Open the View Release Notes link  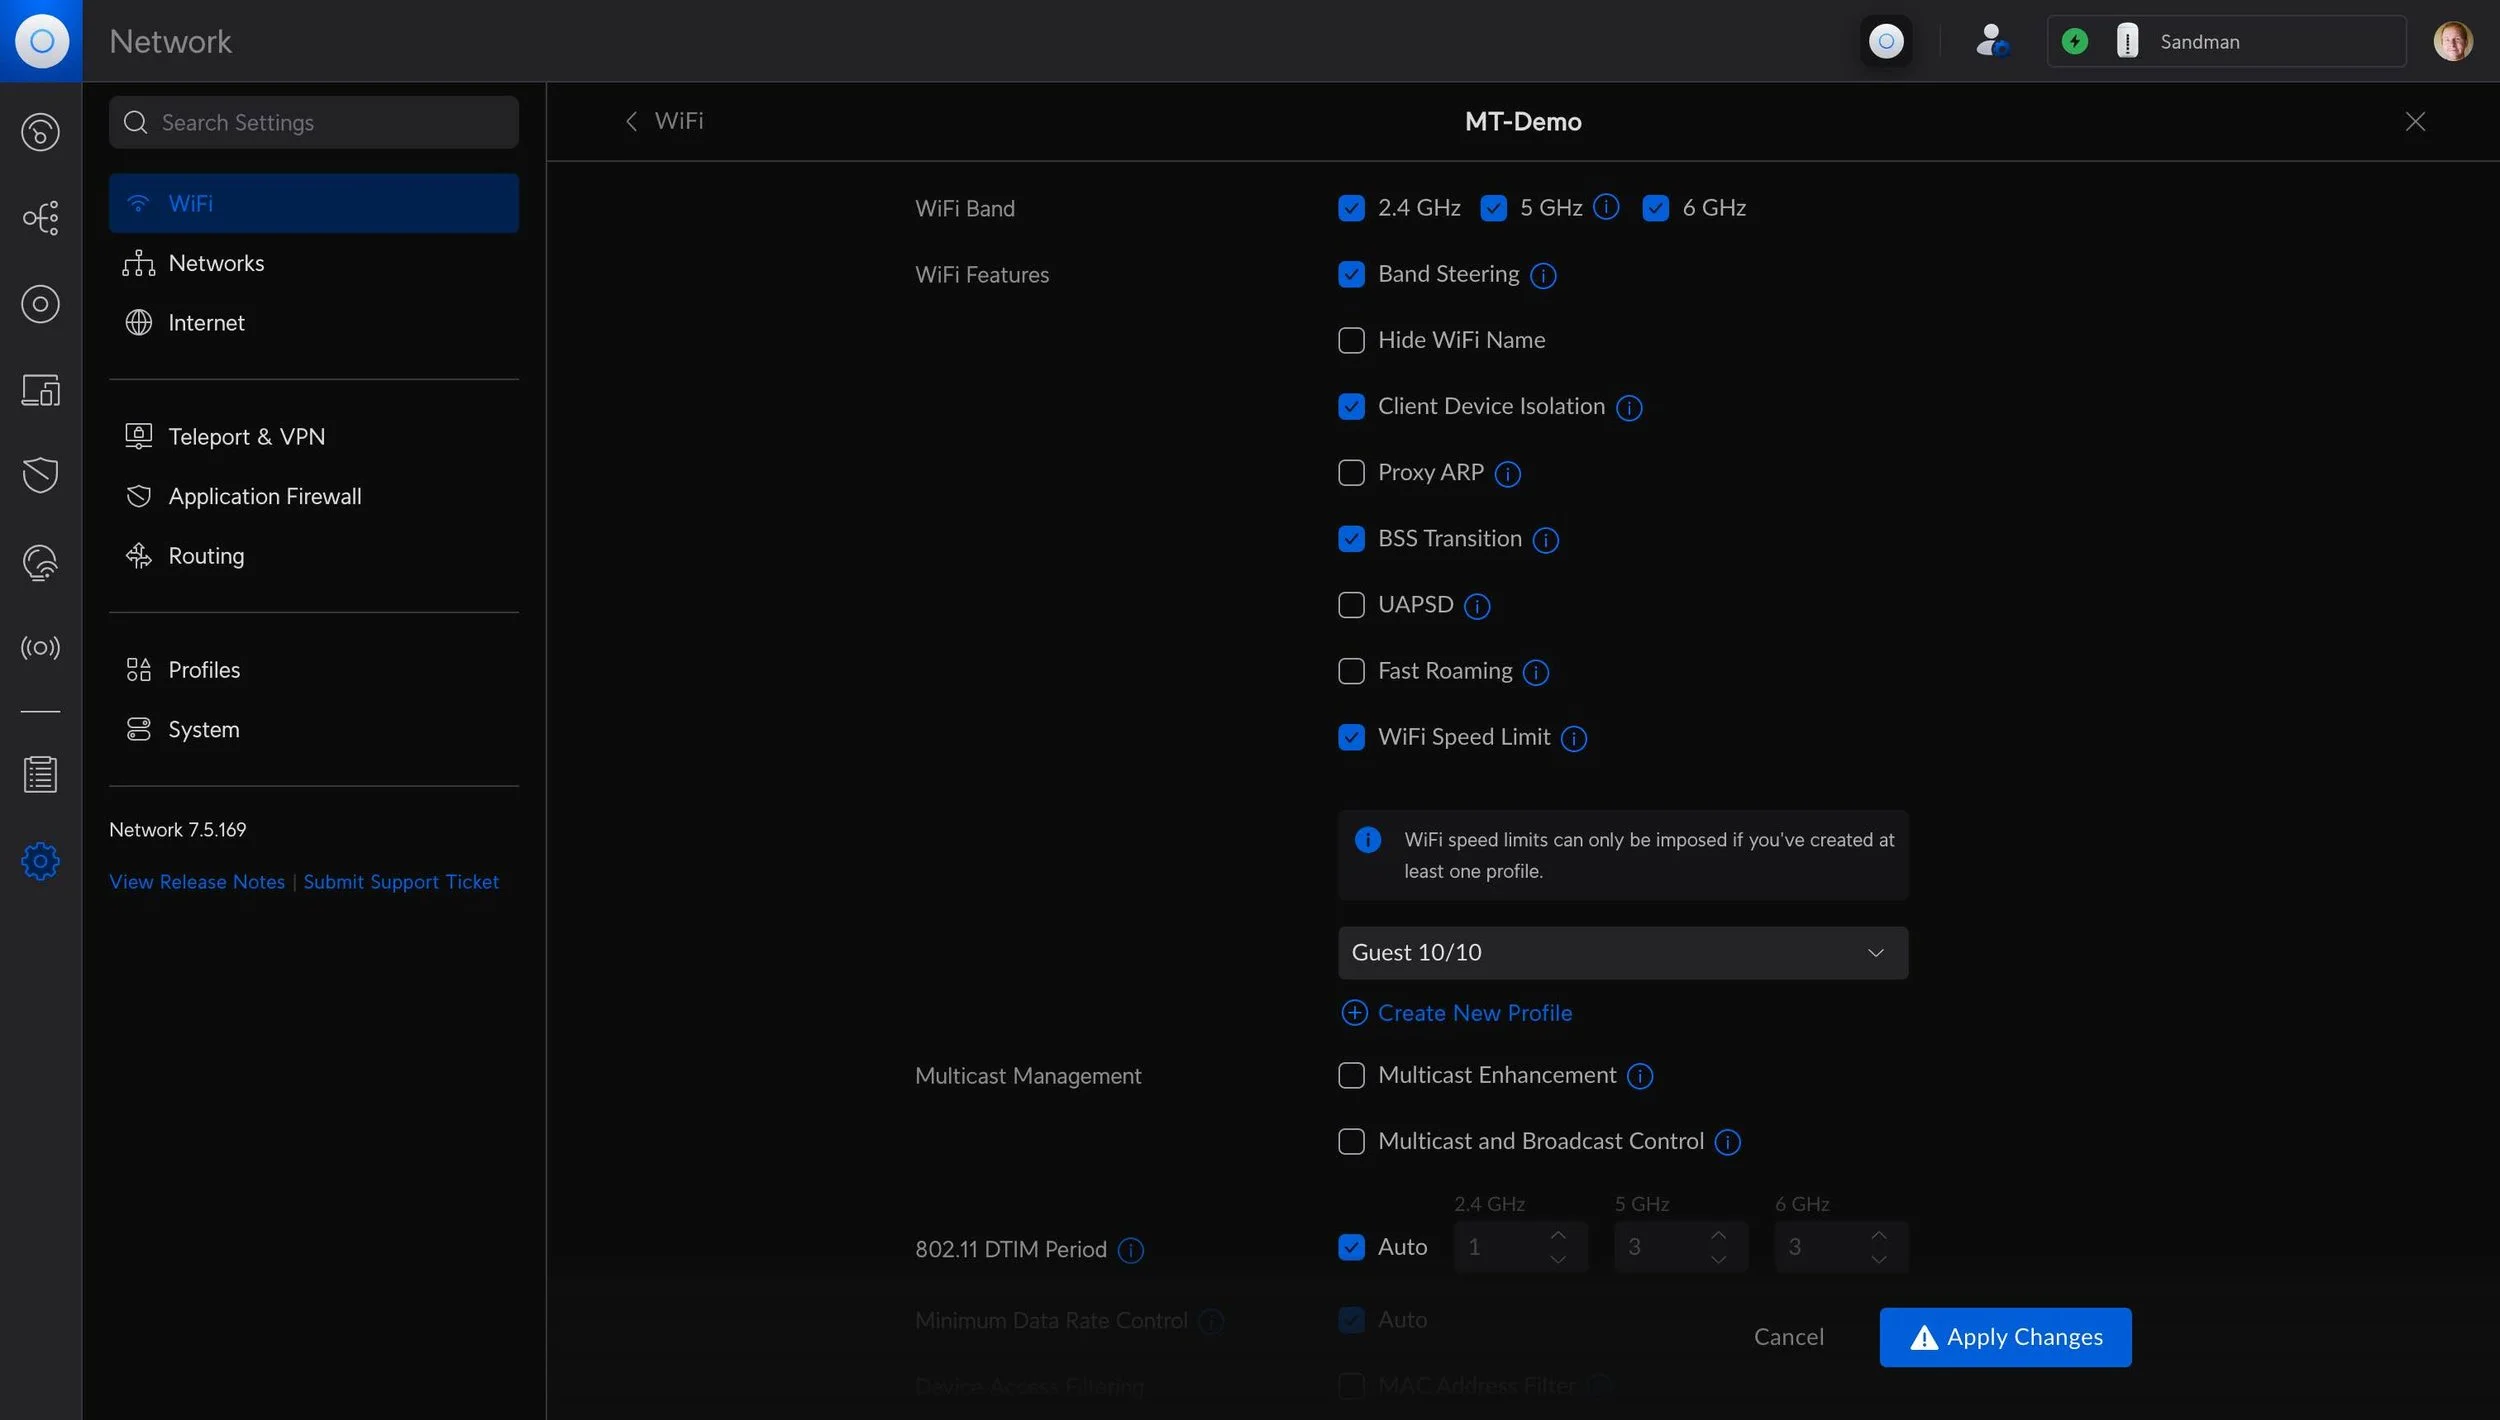point(196,881)
